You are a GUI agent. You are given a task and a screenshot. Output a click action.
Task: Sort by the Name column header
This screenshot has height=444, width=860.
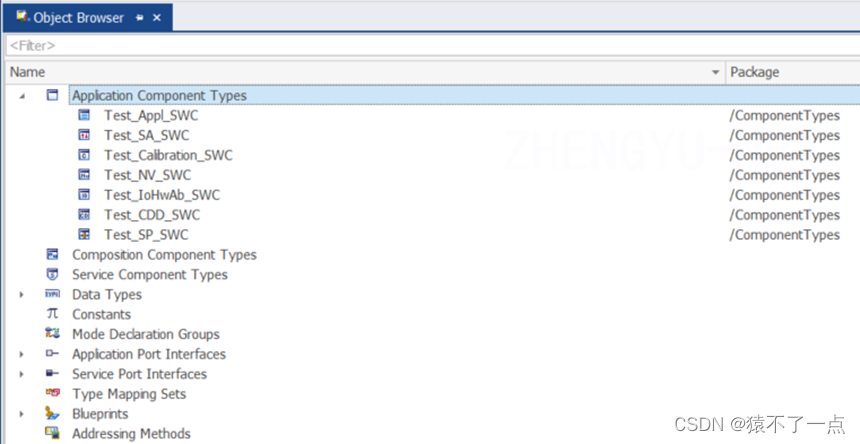point(365,72)
